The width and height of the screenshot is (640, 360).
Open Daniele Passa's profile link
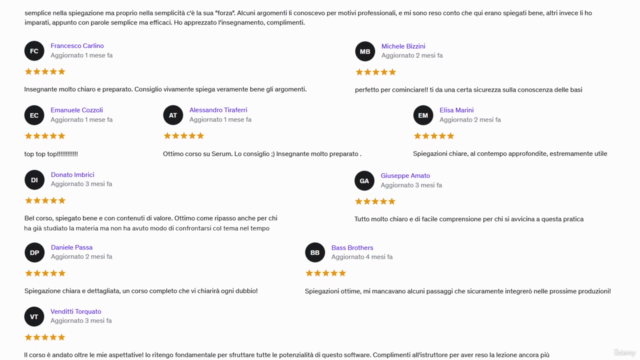(71, 247)
